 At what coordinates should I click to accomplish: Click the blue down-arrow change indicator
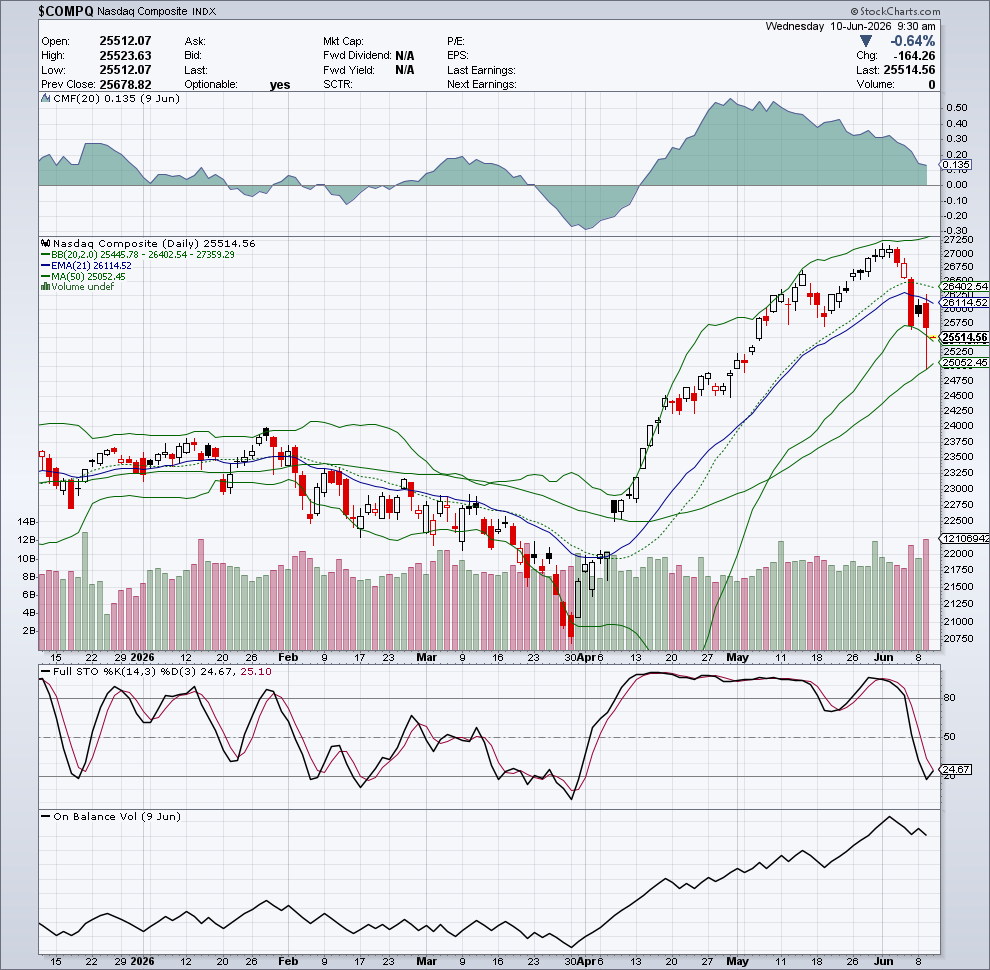tap(866, 41)
